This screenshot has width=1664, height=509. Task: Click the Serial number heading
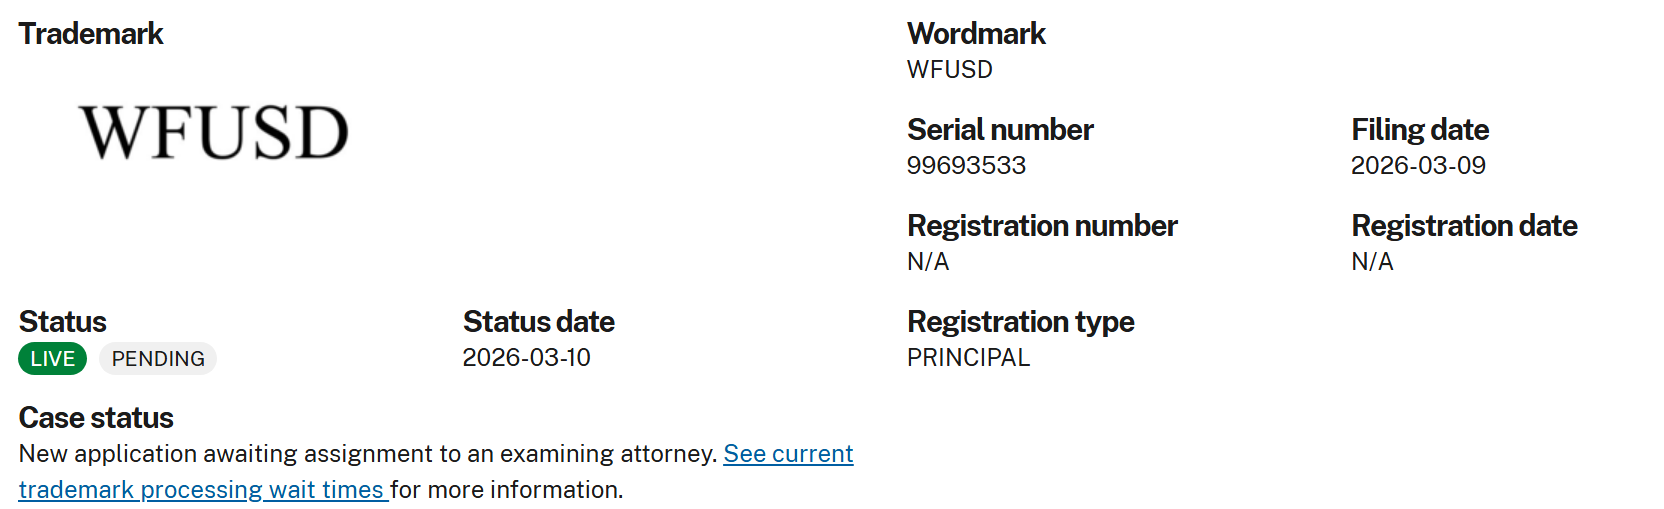(1000, 130)
